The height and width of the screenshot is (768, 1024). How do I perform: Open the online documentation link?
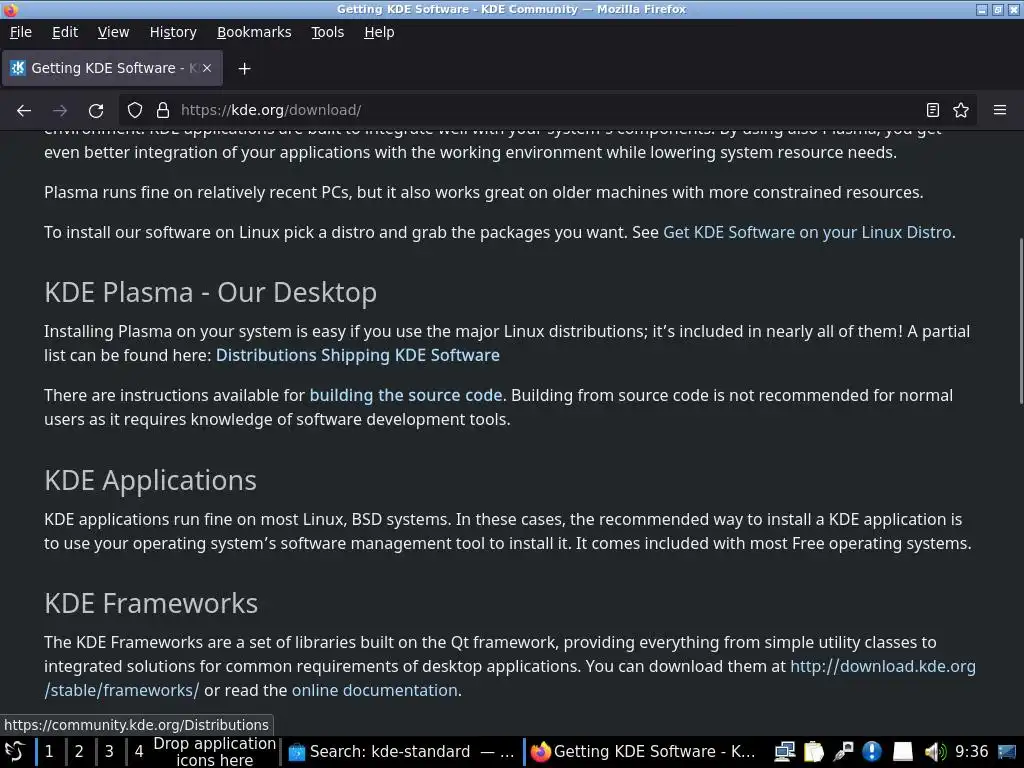tap(375, 690)
